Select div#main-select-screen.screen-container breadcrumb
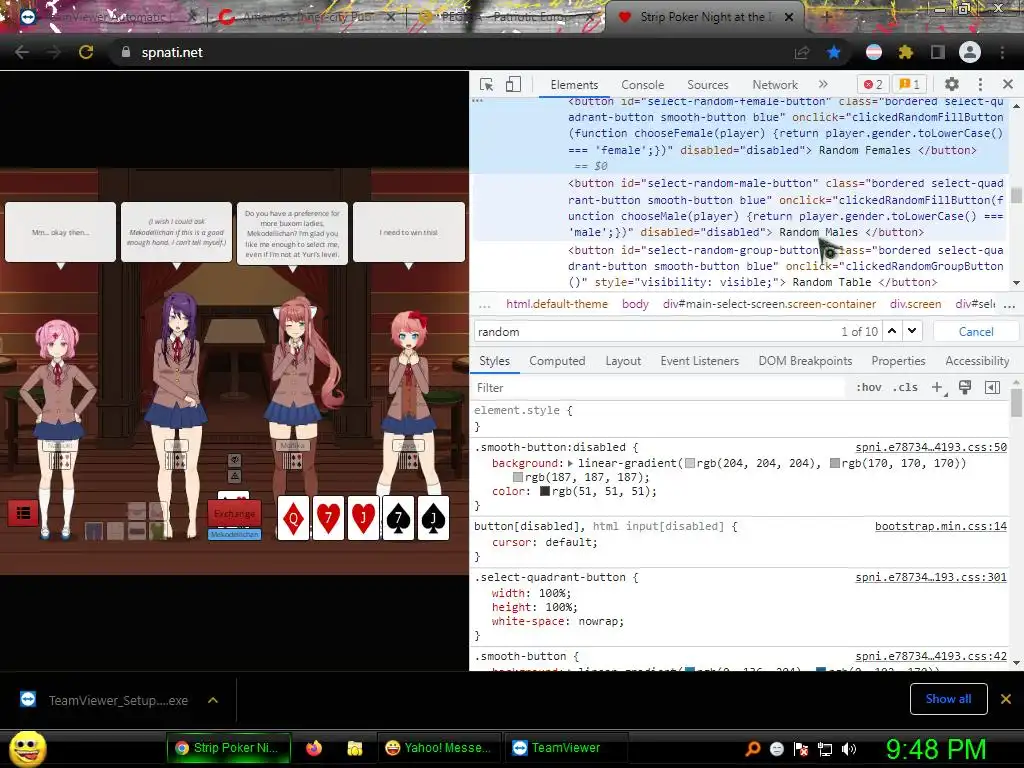The width and height of the screenshot is (1024, 768). pyautogui.click(x=769, y=304)
